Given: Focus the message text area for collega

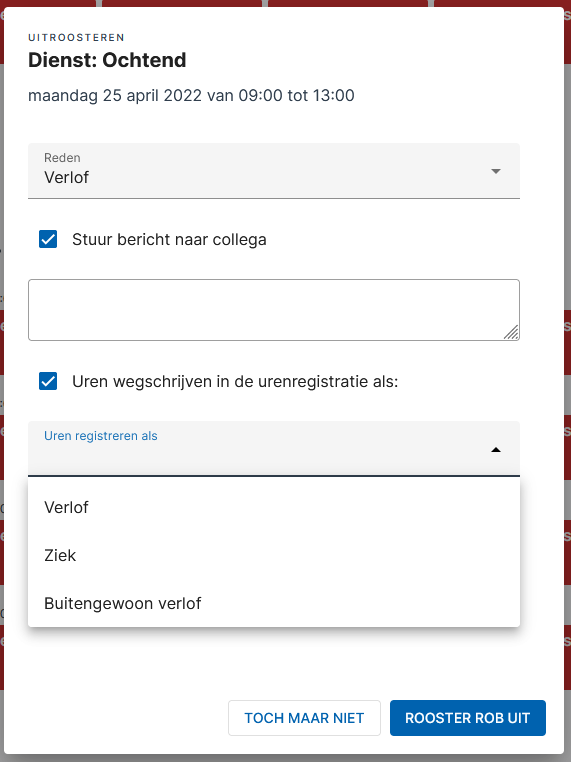Looking at the screenshot, I should pos(274,310).
